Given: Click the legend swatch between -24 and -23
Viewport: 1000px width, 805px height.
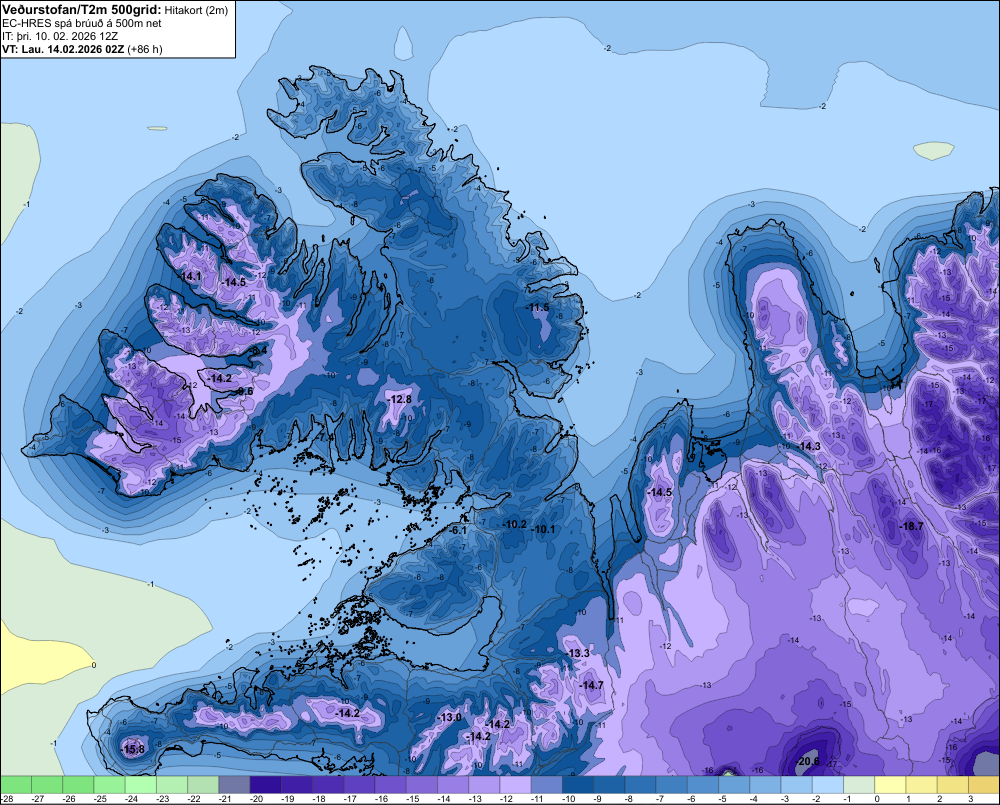Looking at the screenshot, I should pos(140,784).
